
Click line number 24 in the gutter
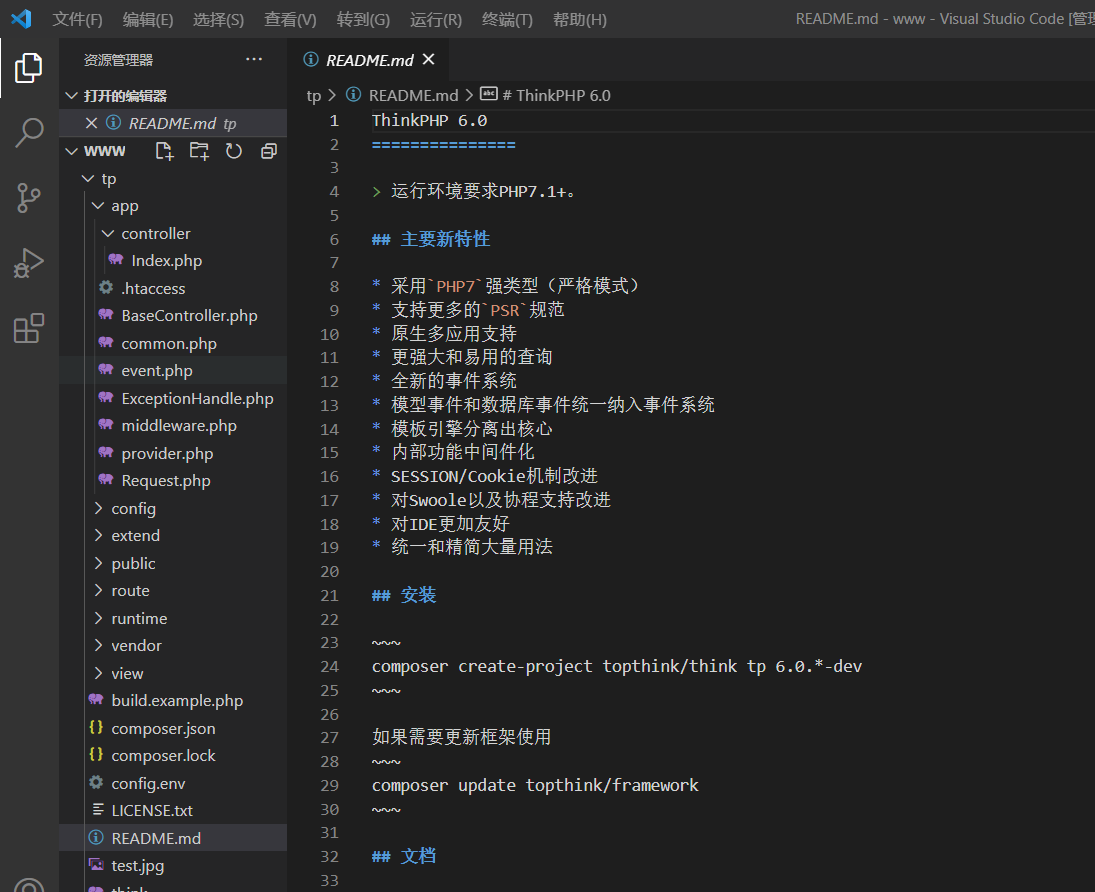coord(330,667)
